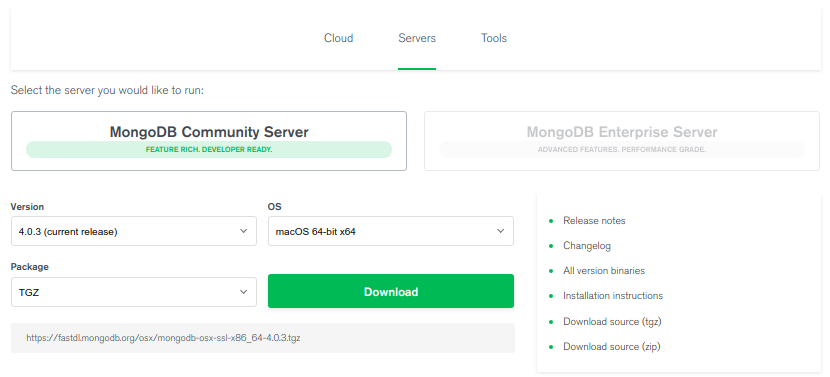Click the Package field label
The height and width of the screenshot is (377, 830).
pos(30,267)
